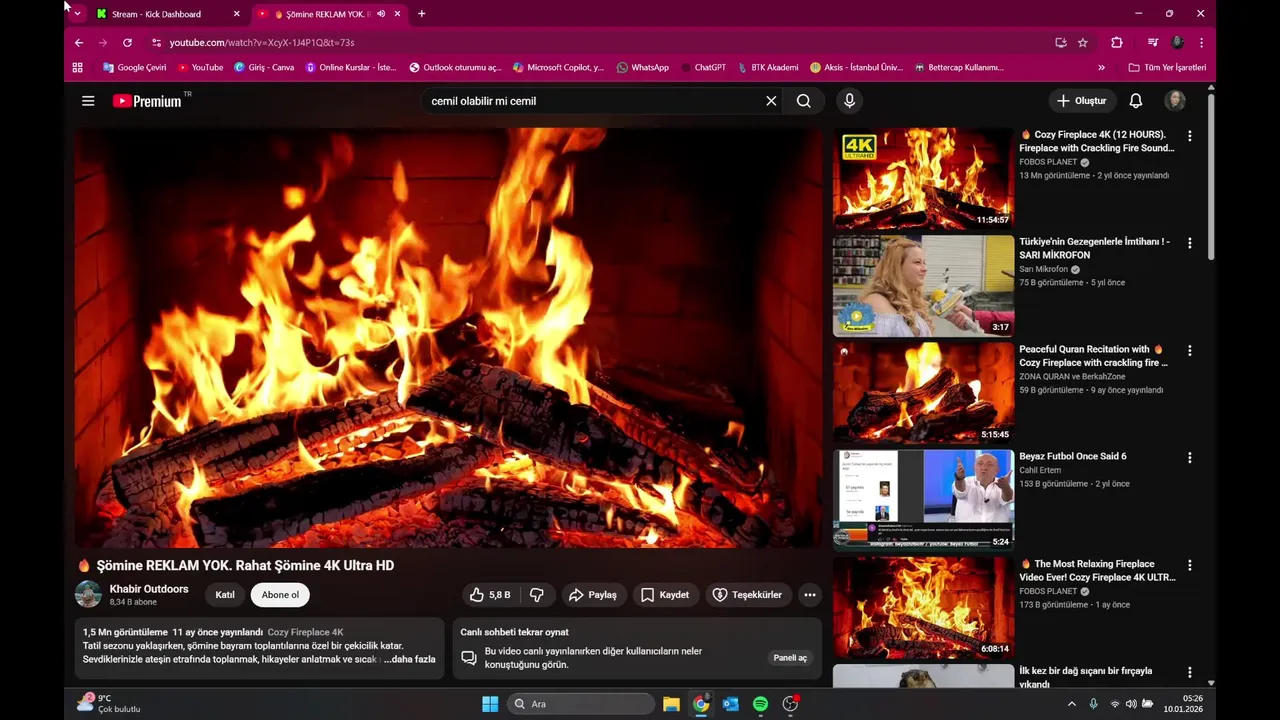This screenshot has width=1280, height=720.
Task: Start voice search with microphone
Action: (849, 101)
